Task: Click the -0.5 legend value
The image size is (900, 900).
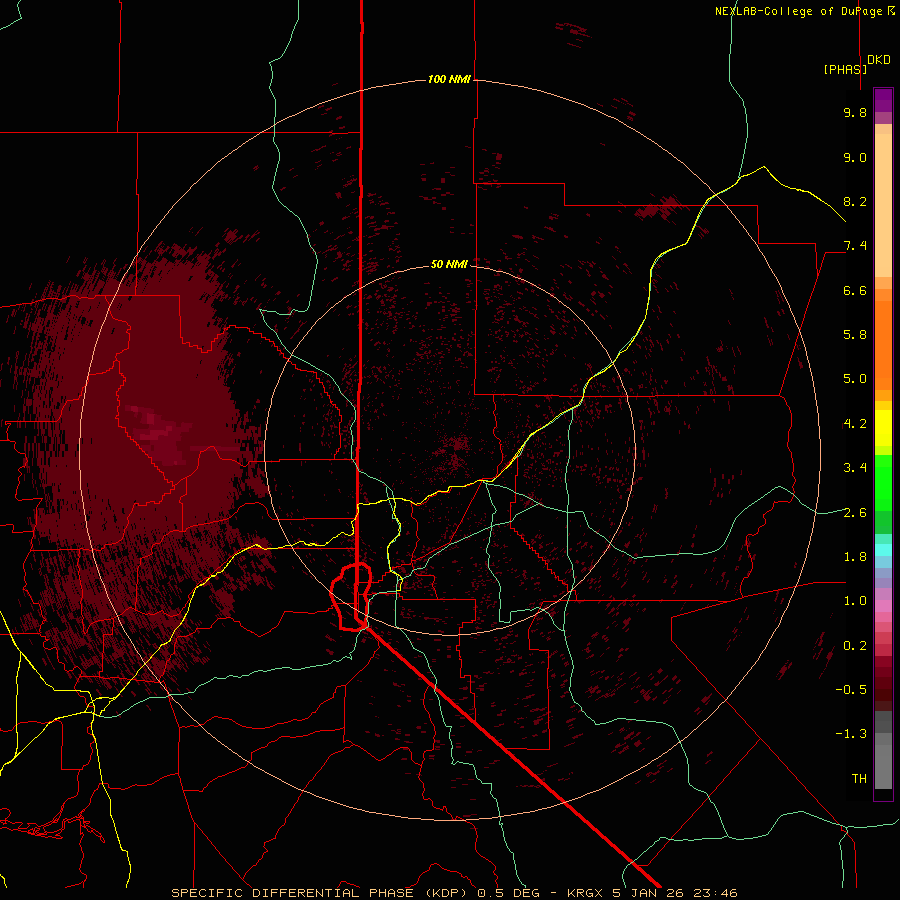Action: 851,690
